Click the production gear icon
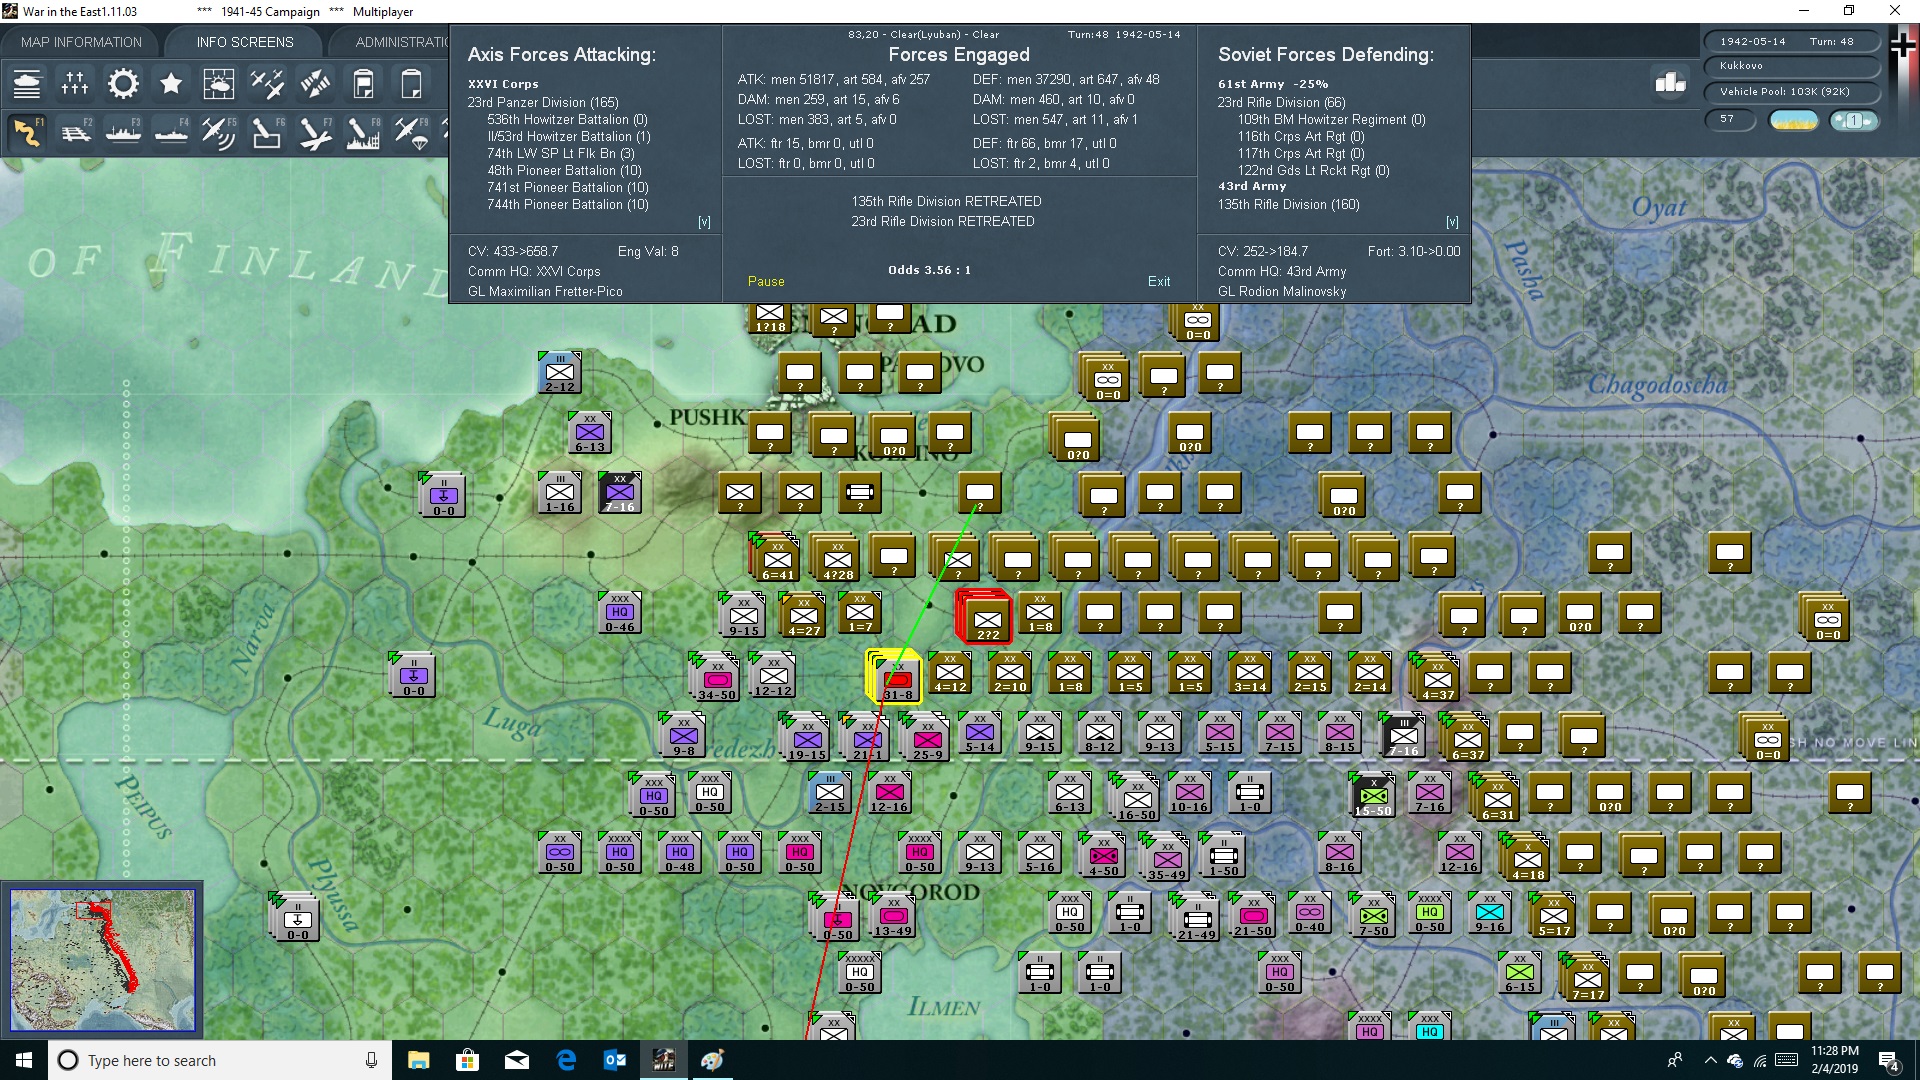The width and height of the screenshot is (1920, 1080). pyautogui.click(x=123, y=84)
